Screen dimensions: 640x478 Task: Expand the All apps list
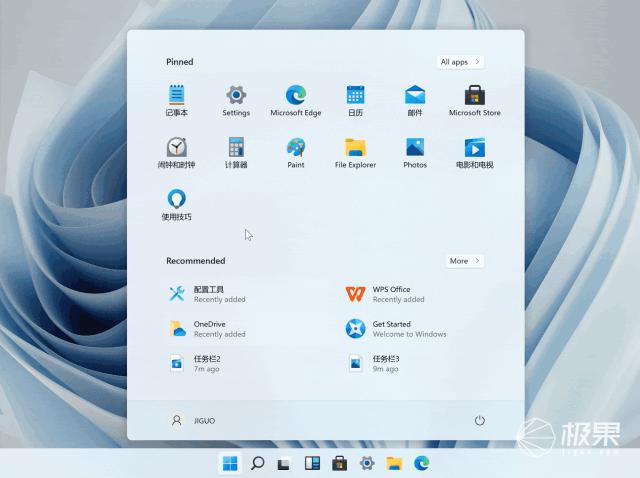pyautogui.click(x=460, y=62)
